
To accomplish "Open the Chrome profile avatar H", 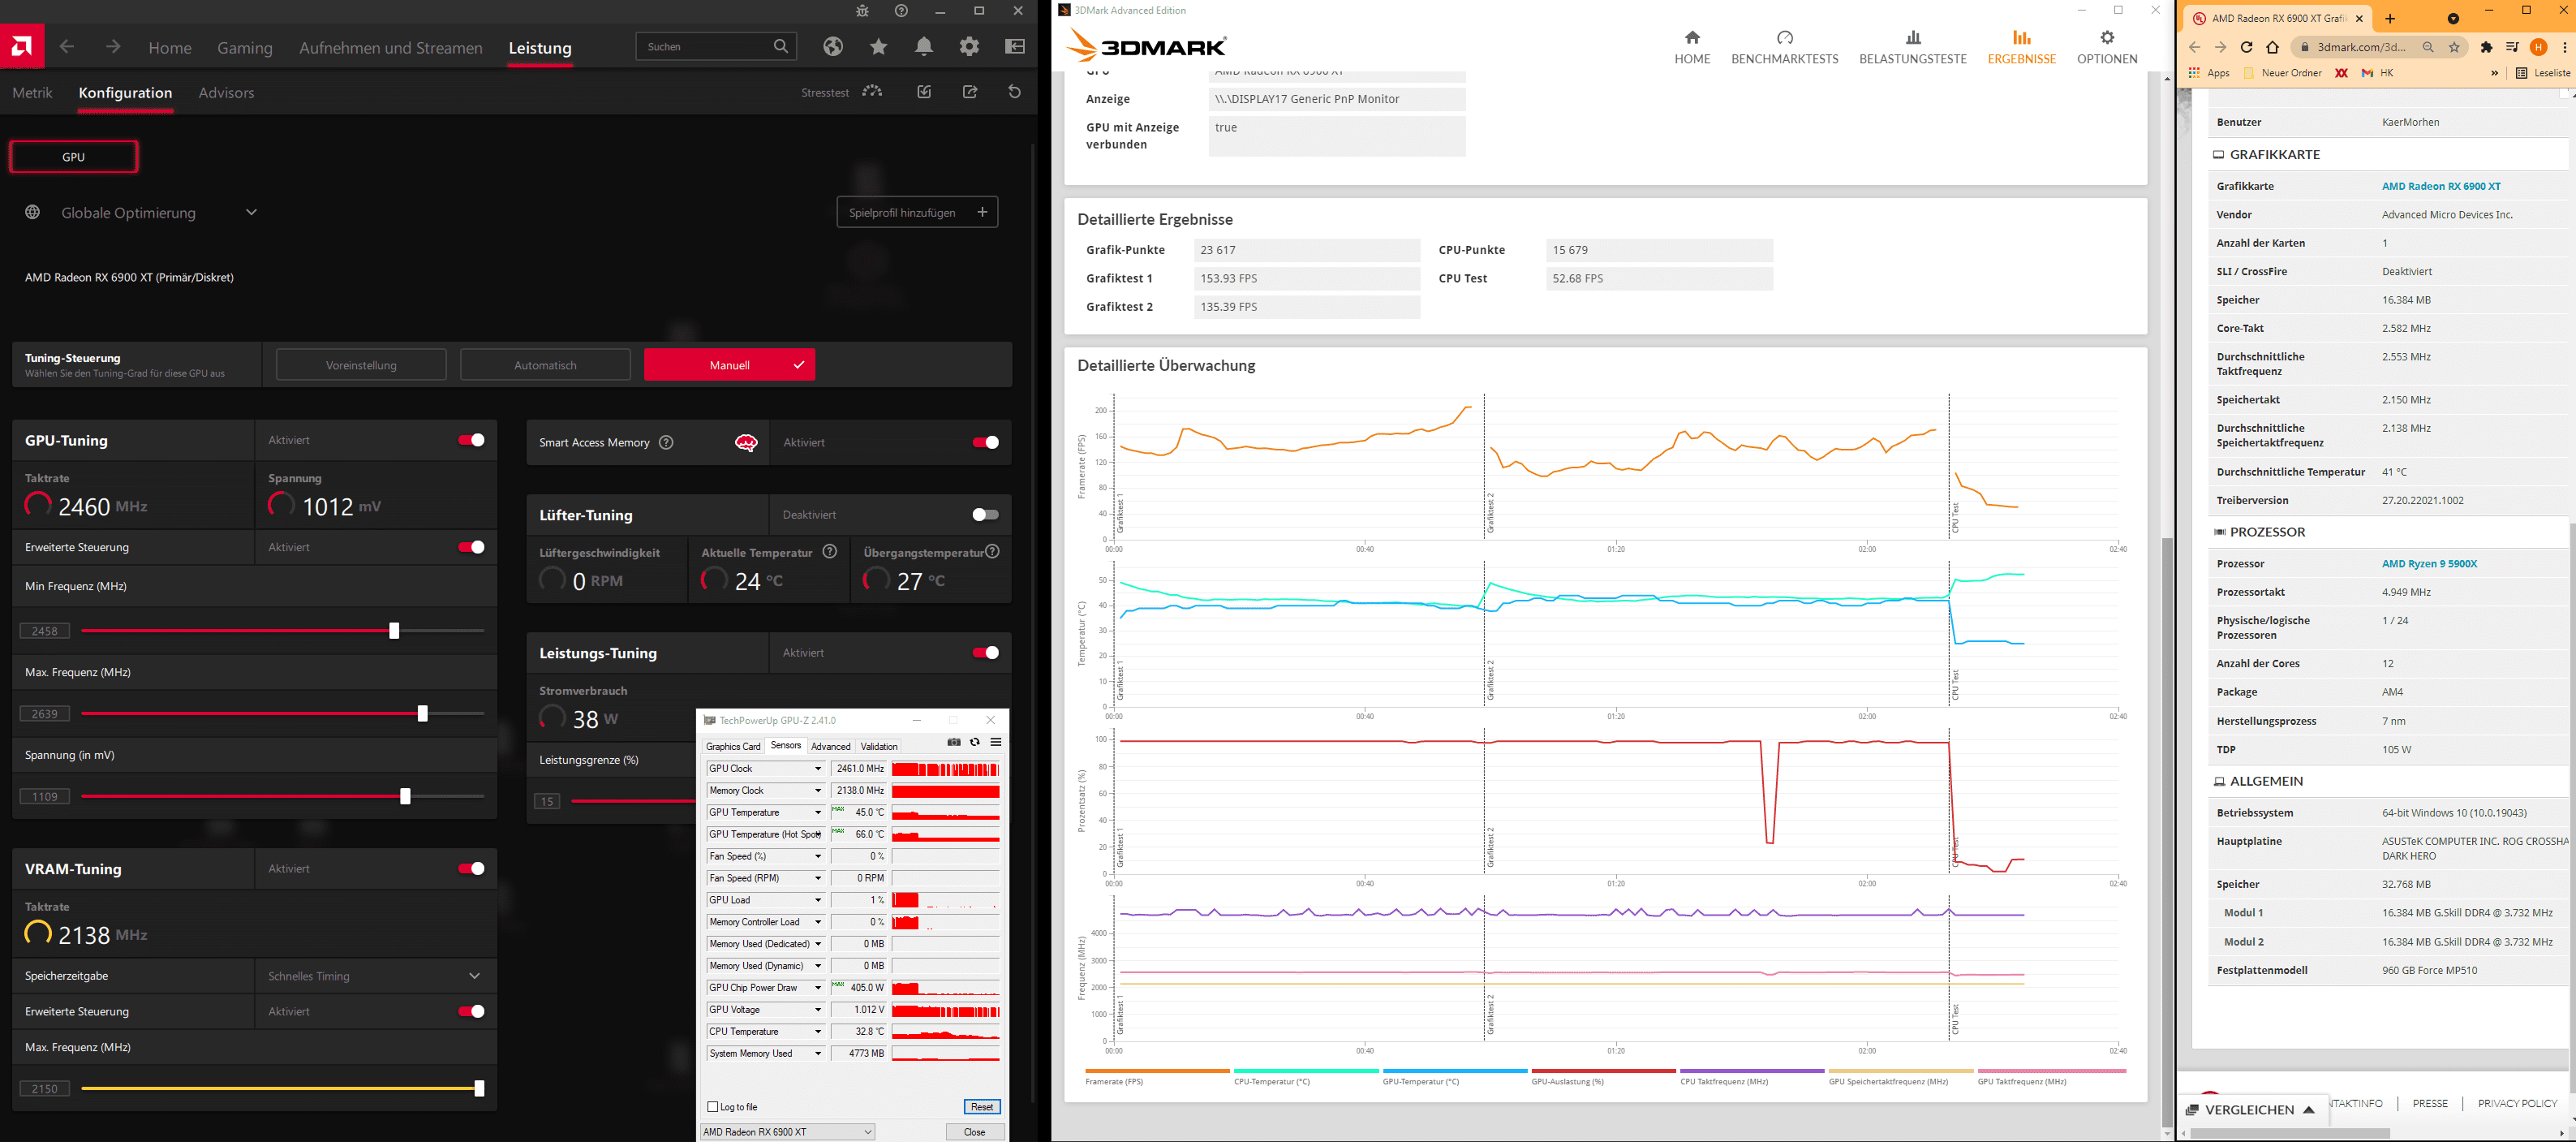I will (x=2539, y=47).
